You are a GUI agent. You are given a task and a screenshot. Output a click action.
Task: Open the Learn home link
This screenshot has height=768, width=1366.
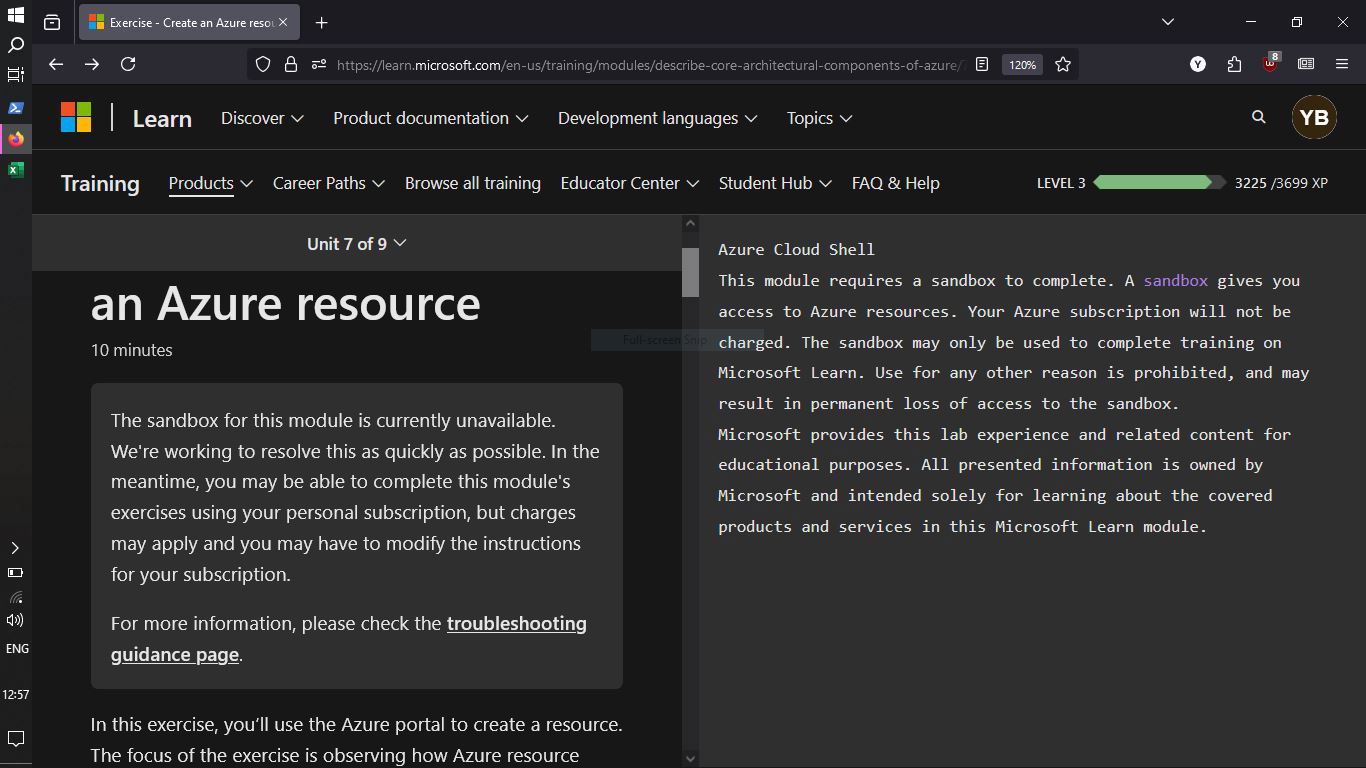click(162, 118)
